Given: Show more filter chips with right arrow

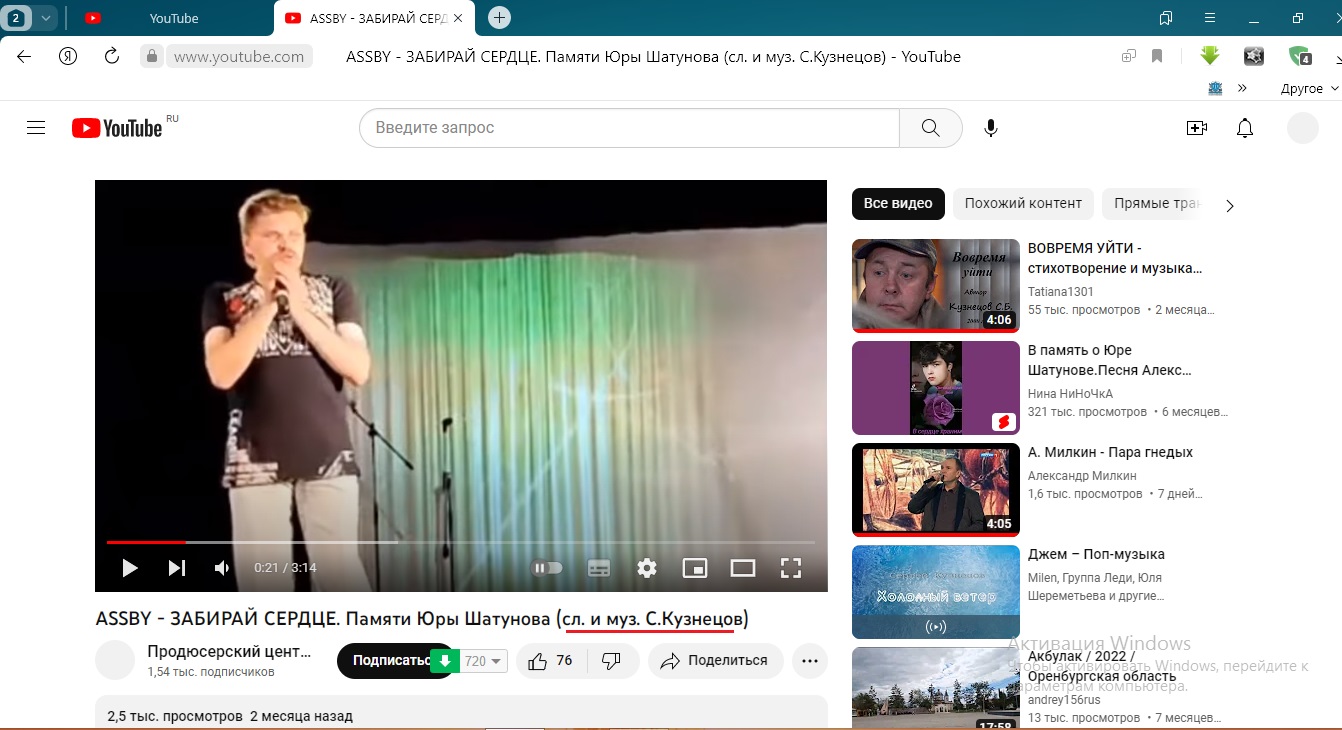Looking at the screenshot, I should pos(1230,205).
